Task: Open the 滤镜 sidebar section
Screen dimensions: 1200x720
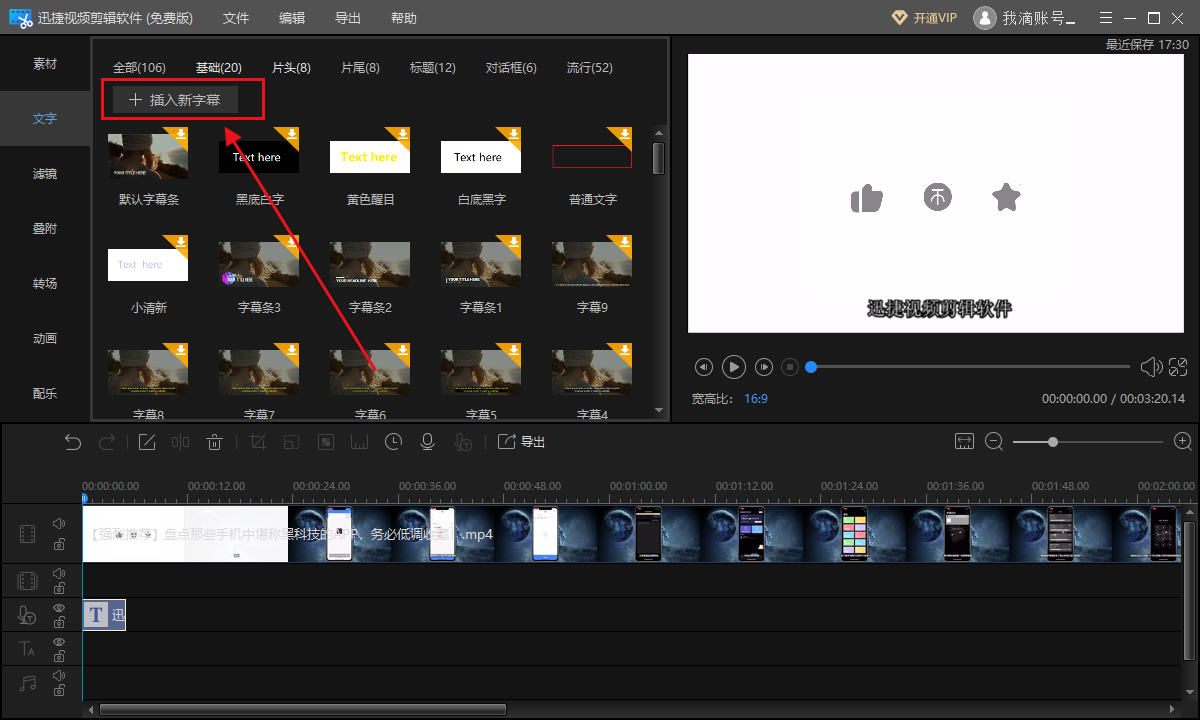Action: pos(45,173)
